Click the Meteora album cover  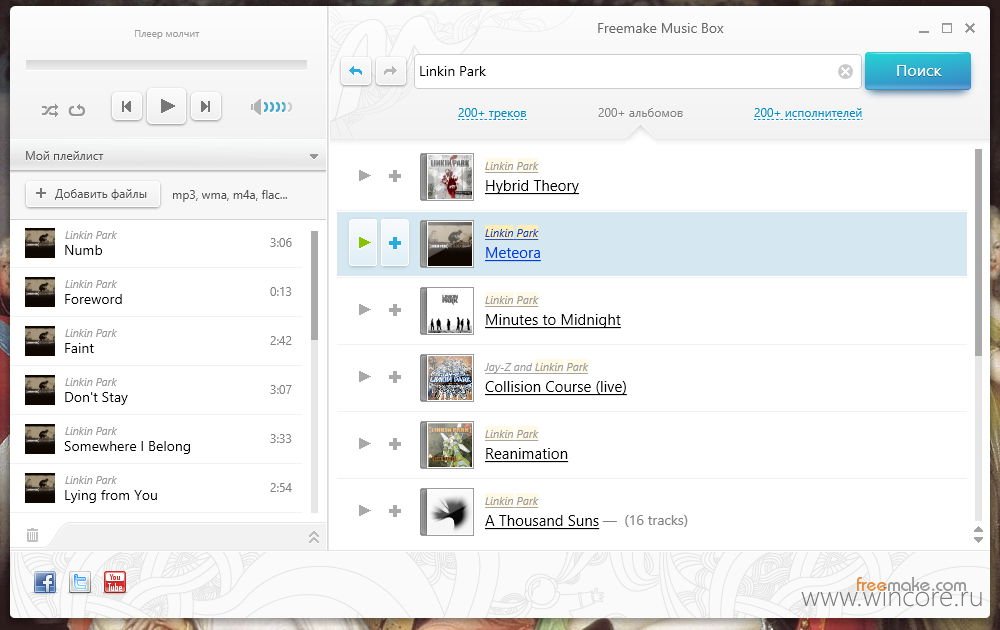coord(447,244)
